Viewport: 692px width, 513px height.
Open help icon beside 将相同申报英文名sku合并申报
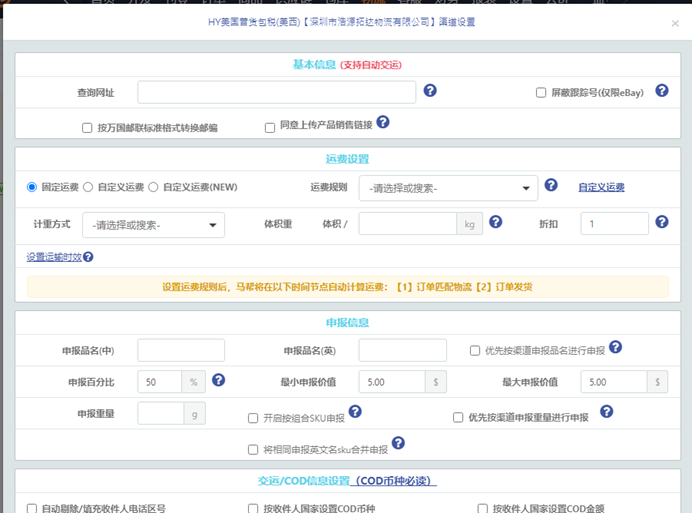[398, 443]
